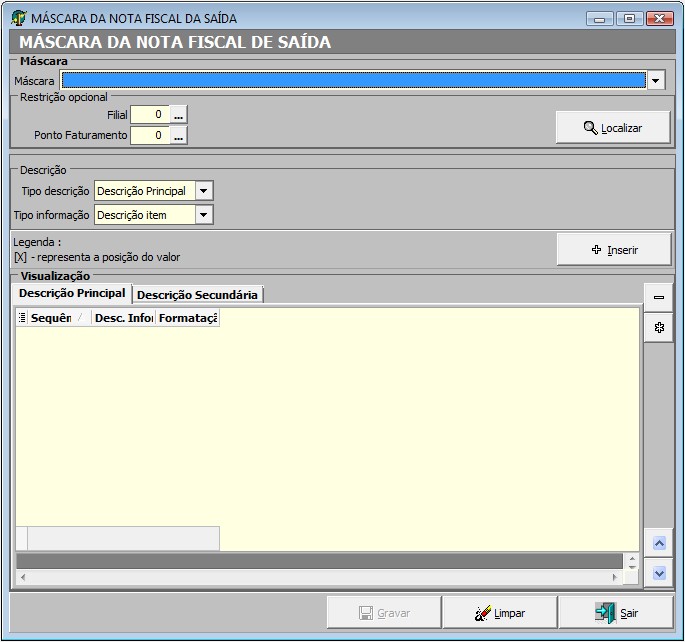Click into the Filial number field
This screenshot has width=685, height=642.
click(x=149, y=115)
